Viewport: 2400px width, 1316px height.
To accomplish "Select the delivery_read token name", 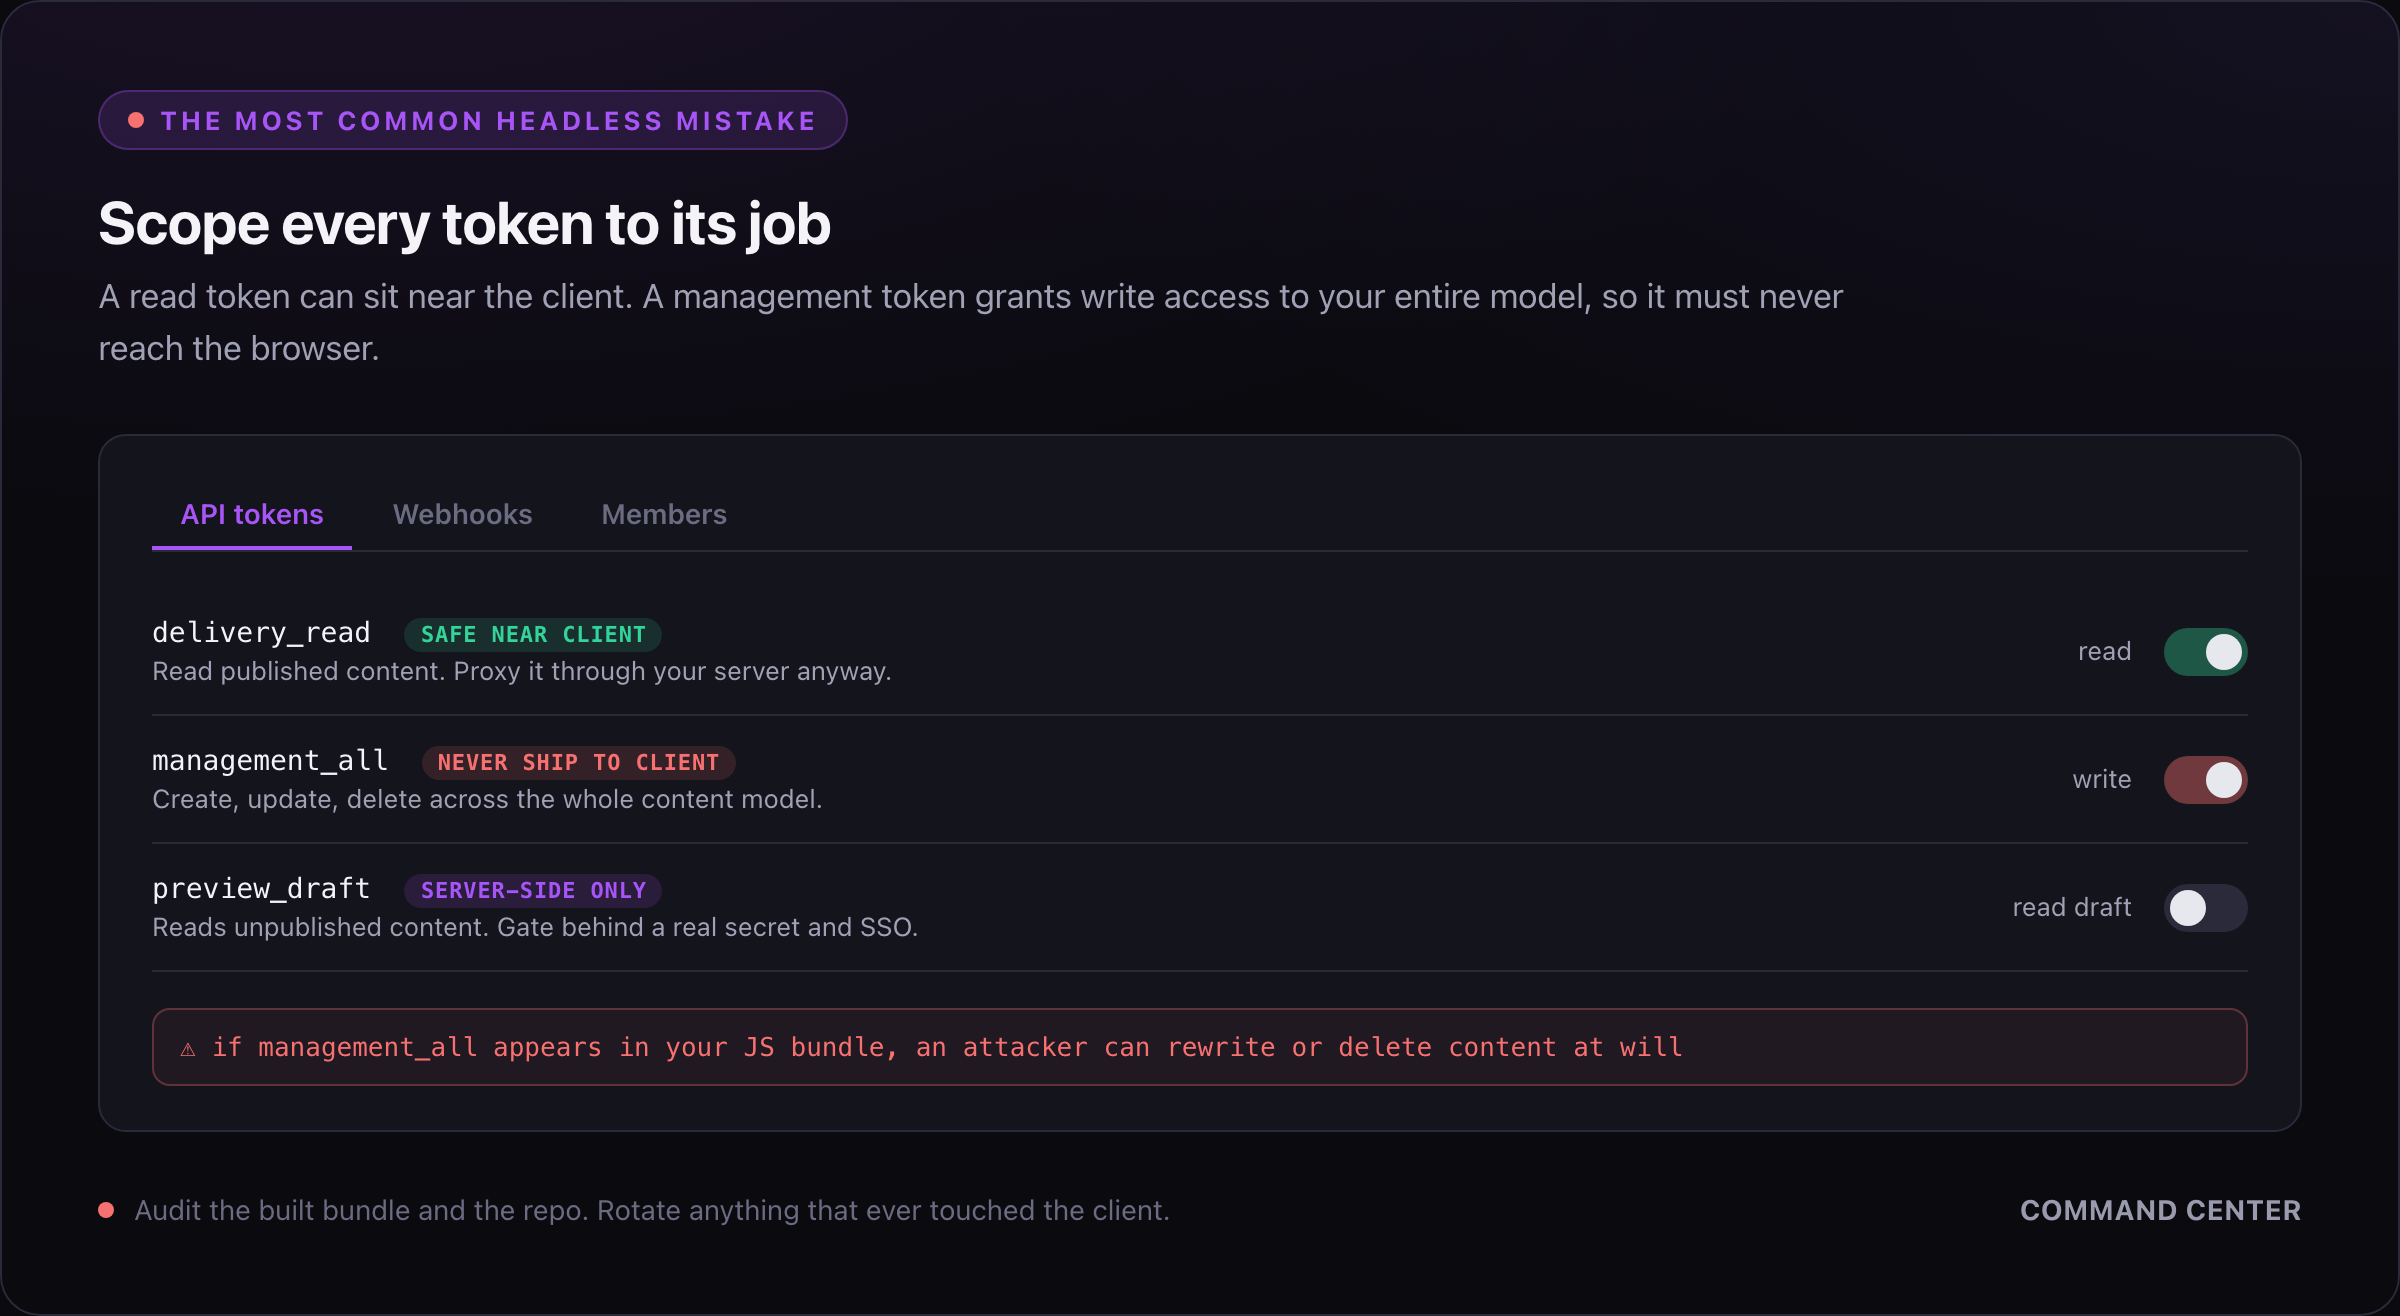I will click(x=261, y=633).
